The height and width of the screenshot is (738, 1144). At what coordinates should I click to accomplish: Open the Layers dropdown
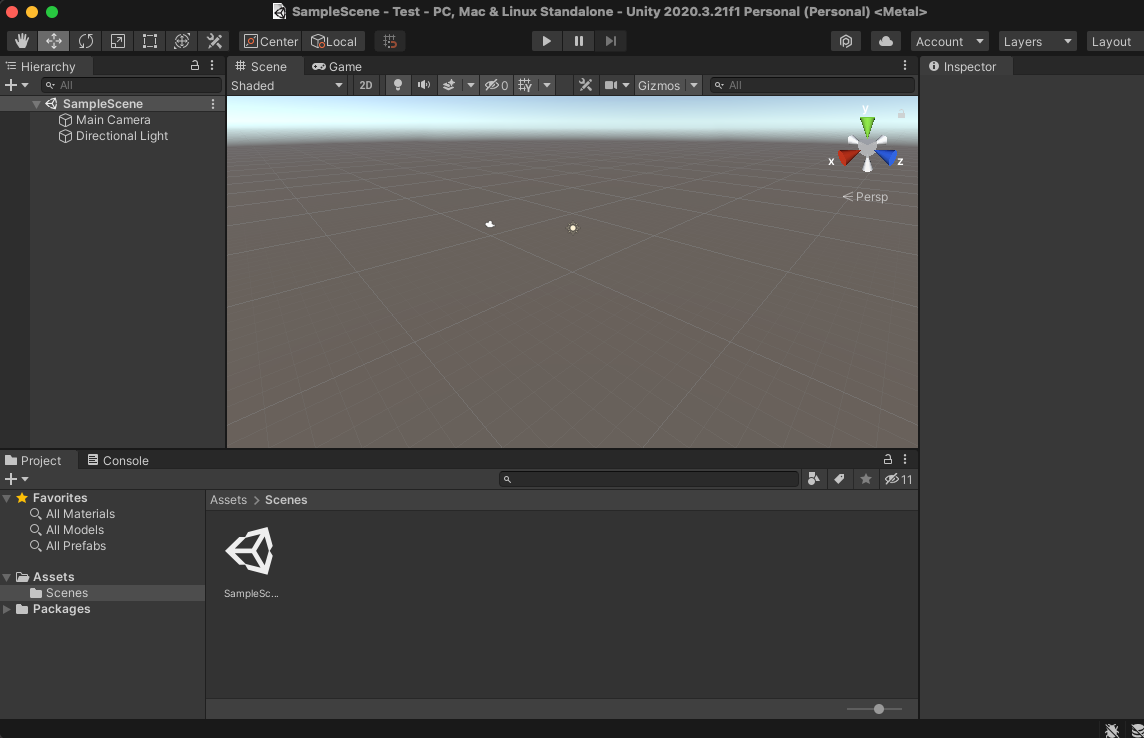1037,41
